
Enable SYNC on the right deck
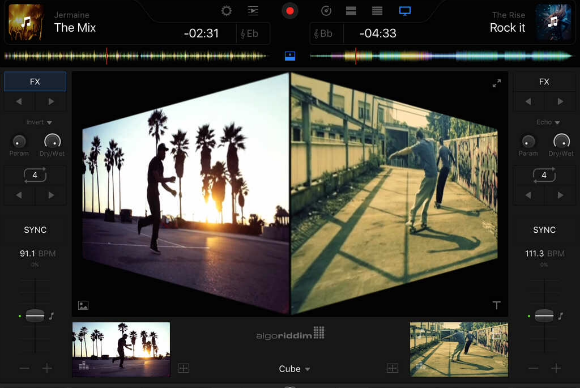pos(544,230)
